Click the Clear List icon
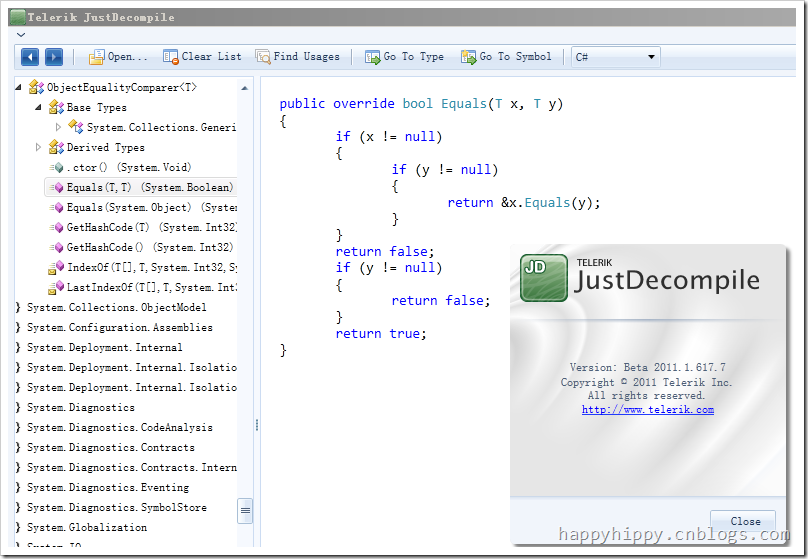The height and width of the screenshot is (559, 808). click(171, 57)
